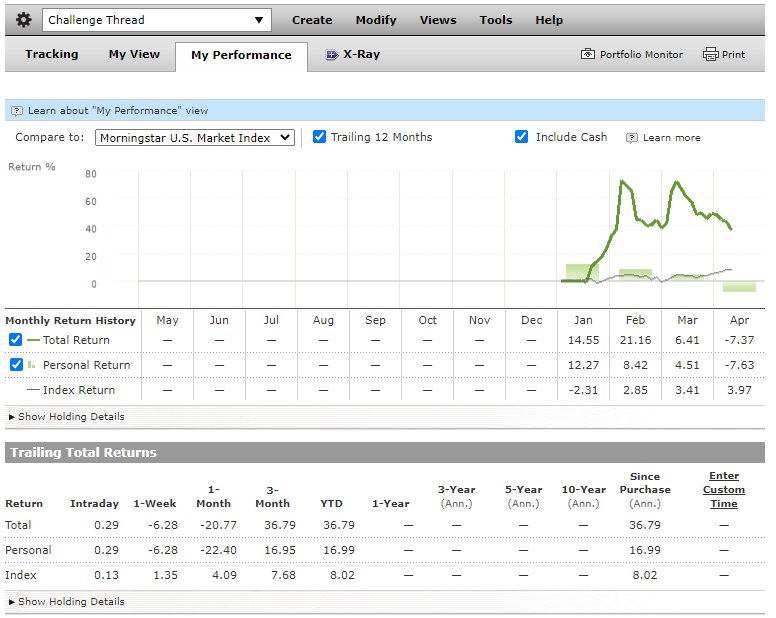Click the May month column header

click(167, 321)
